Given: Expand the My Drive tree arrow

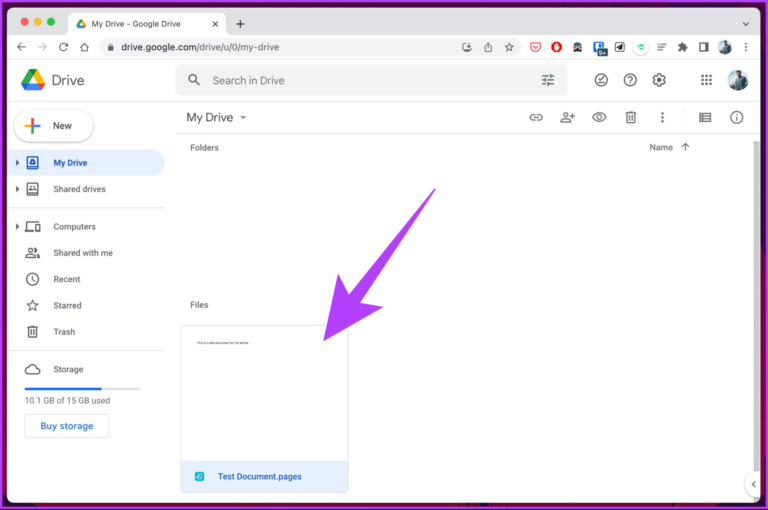Looking at the screenshot, I should coord(17,163).
